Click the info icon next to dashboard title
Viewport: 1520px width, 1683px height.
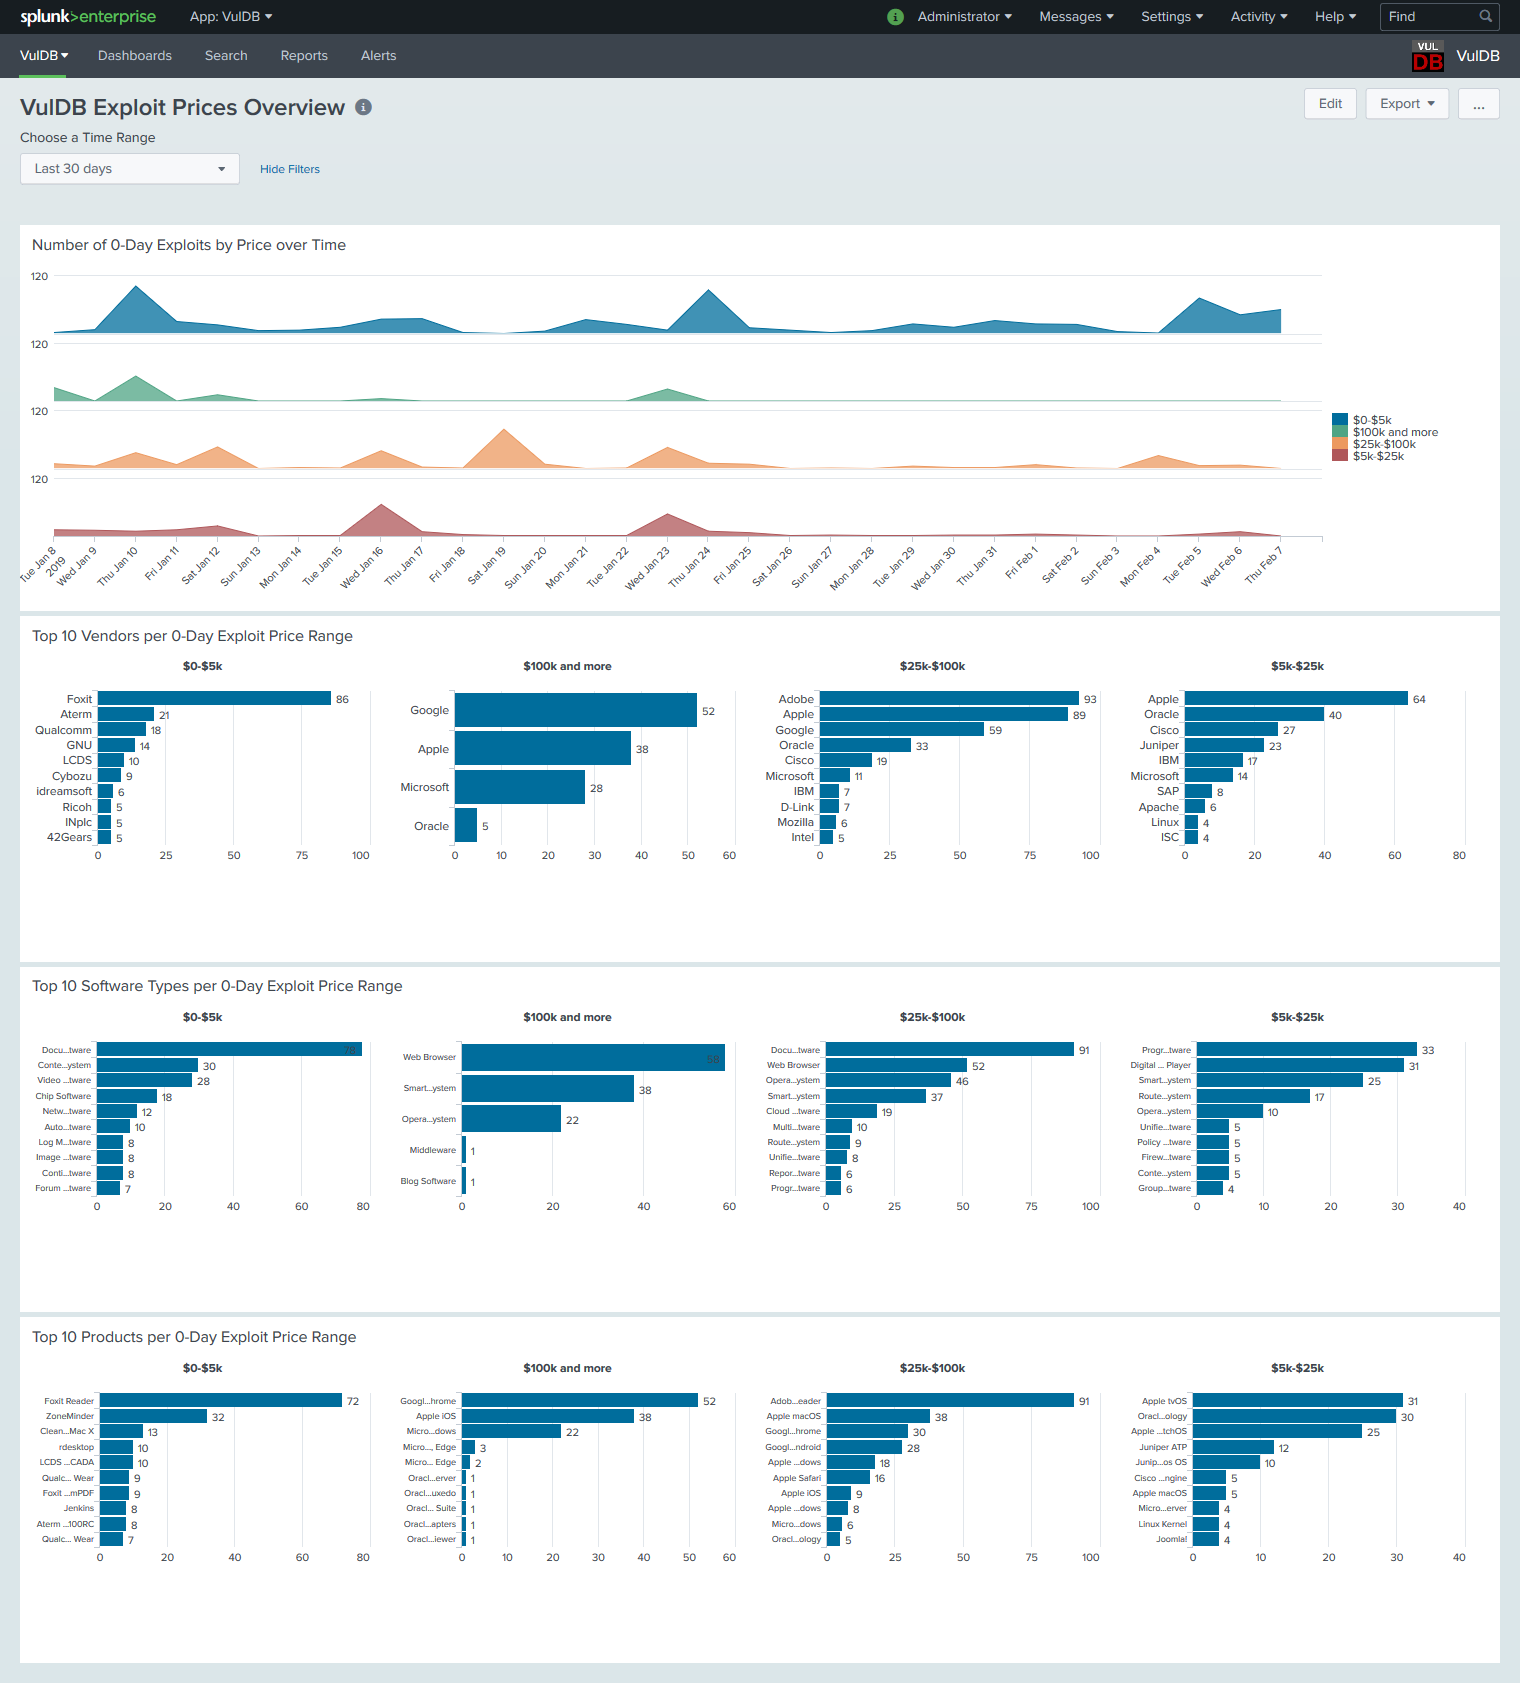click(363, 107)
